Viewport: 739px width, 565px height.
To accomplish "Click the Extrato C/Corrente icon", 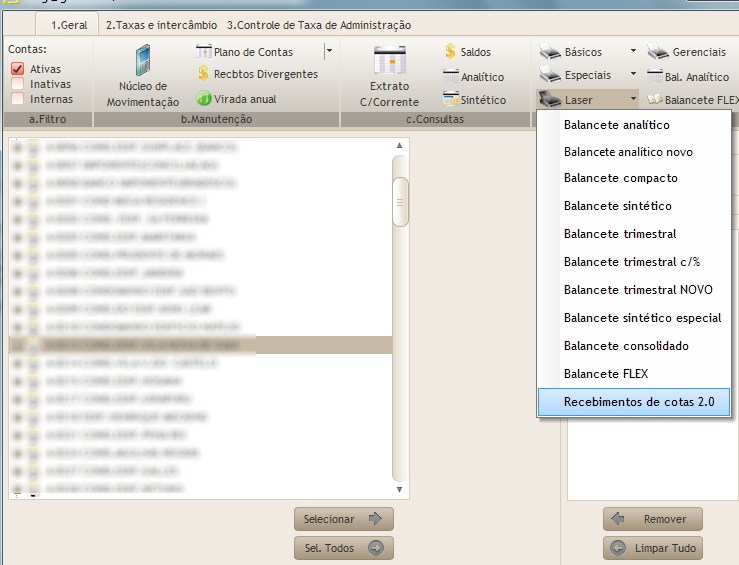I will tap(389, 62).
